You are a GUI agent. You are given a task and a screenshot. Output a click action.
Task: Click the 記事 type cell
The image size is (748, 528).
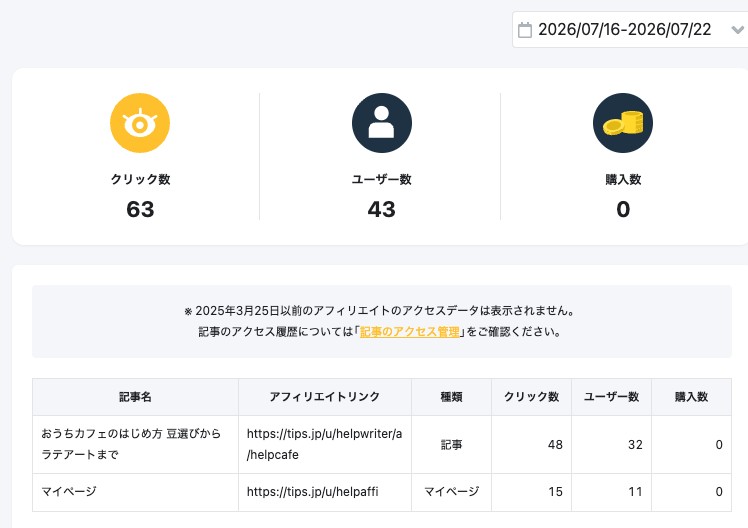pos(451,445)
